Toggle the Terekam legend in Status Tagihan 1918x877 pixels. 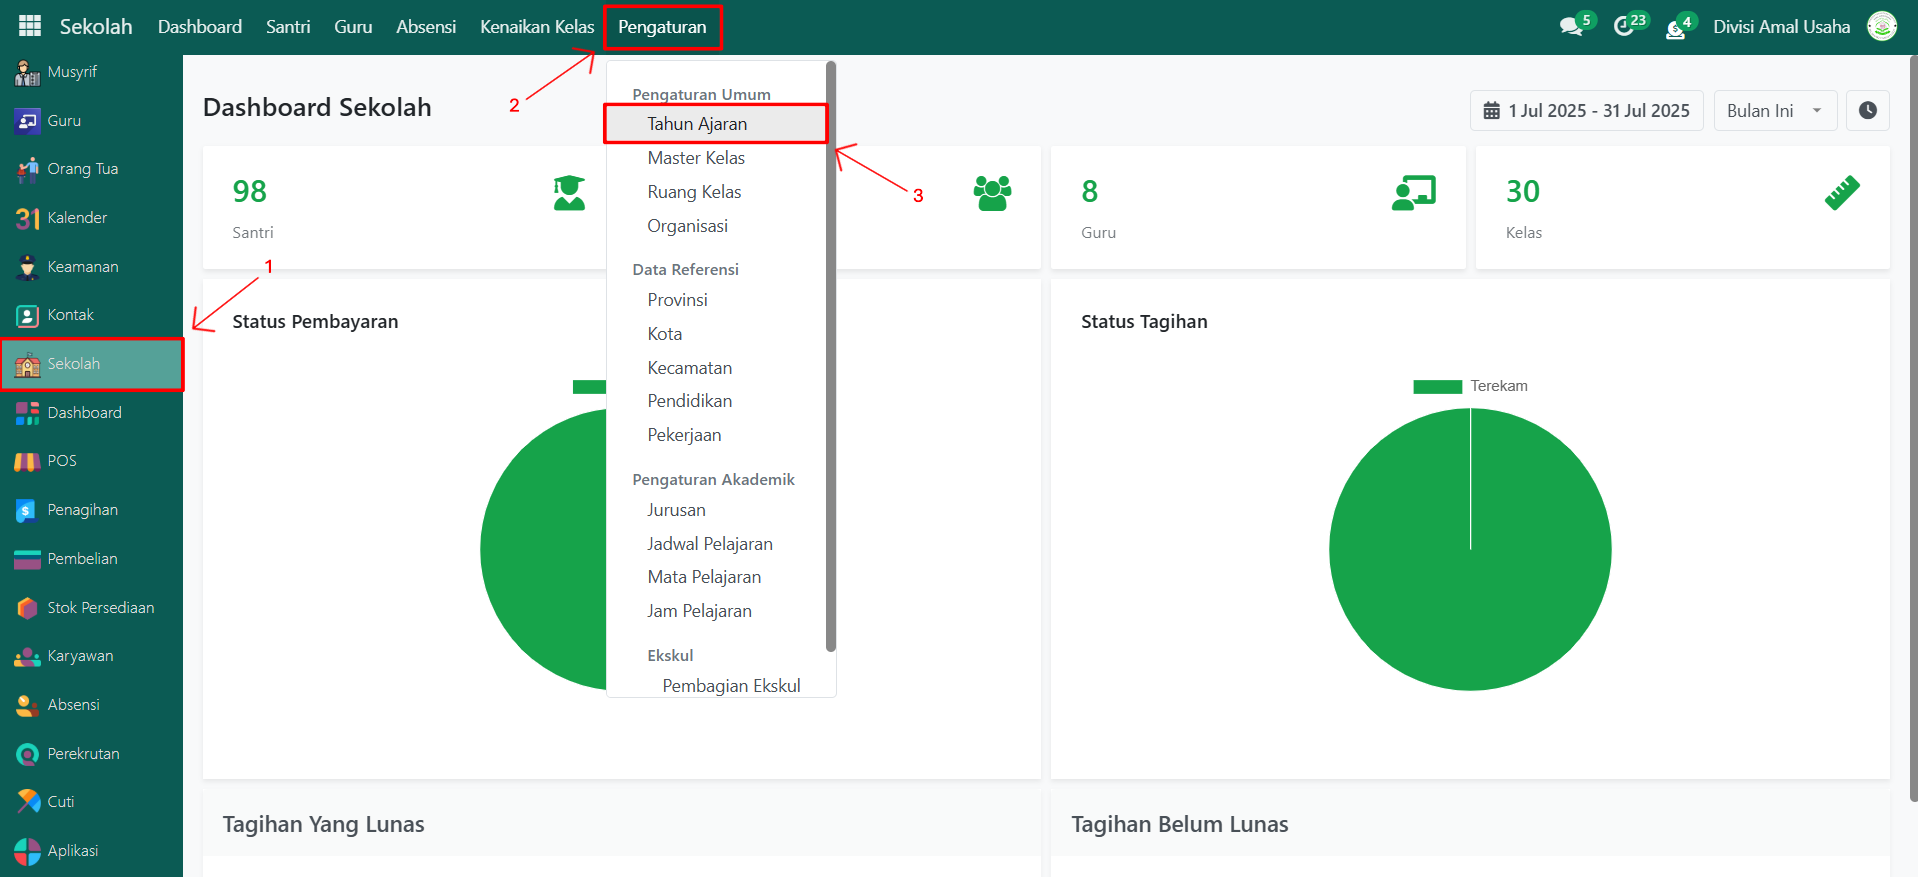coord(1470,387)
